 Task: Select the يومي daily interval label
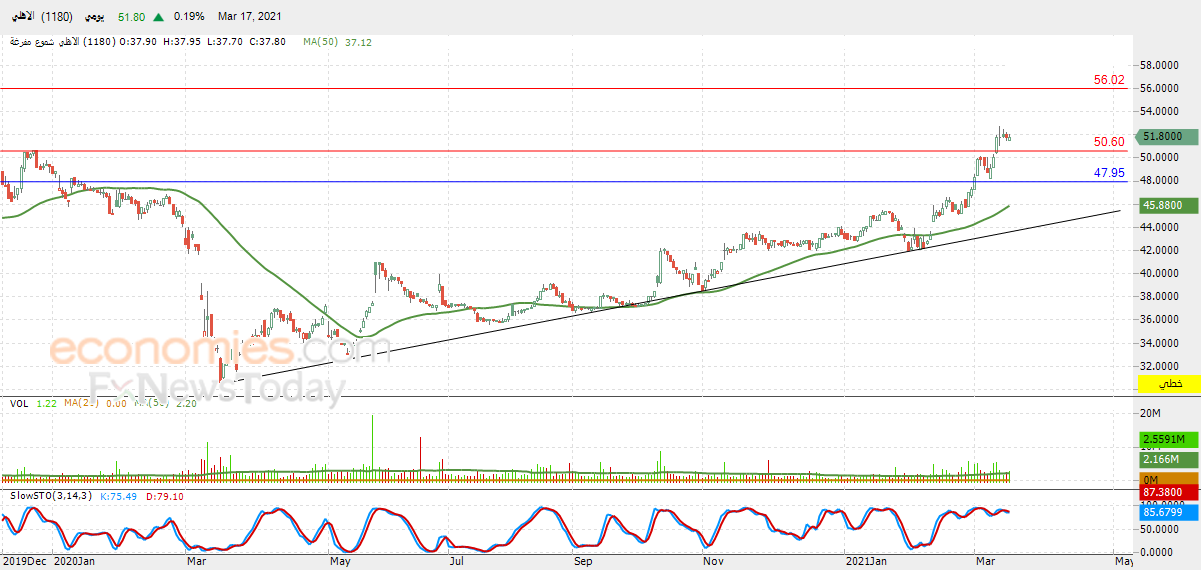96,17
